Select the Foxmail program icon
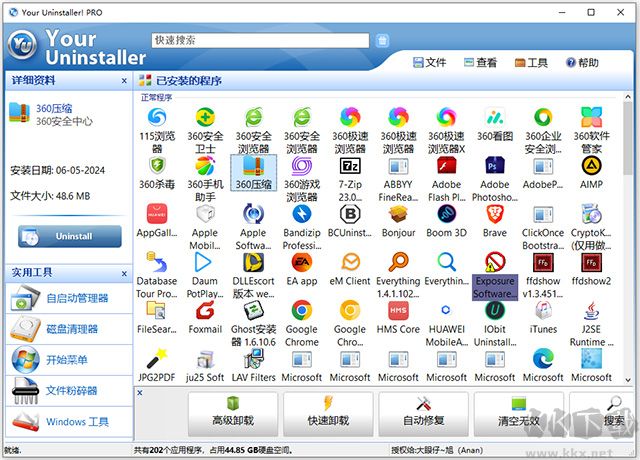Image resolution: width=640 pixels, height=460 pixels. click(205, 310)
